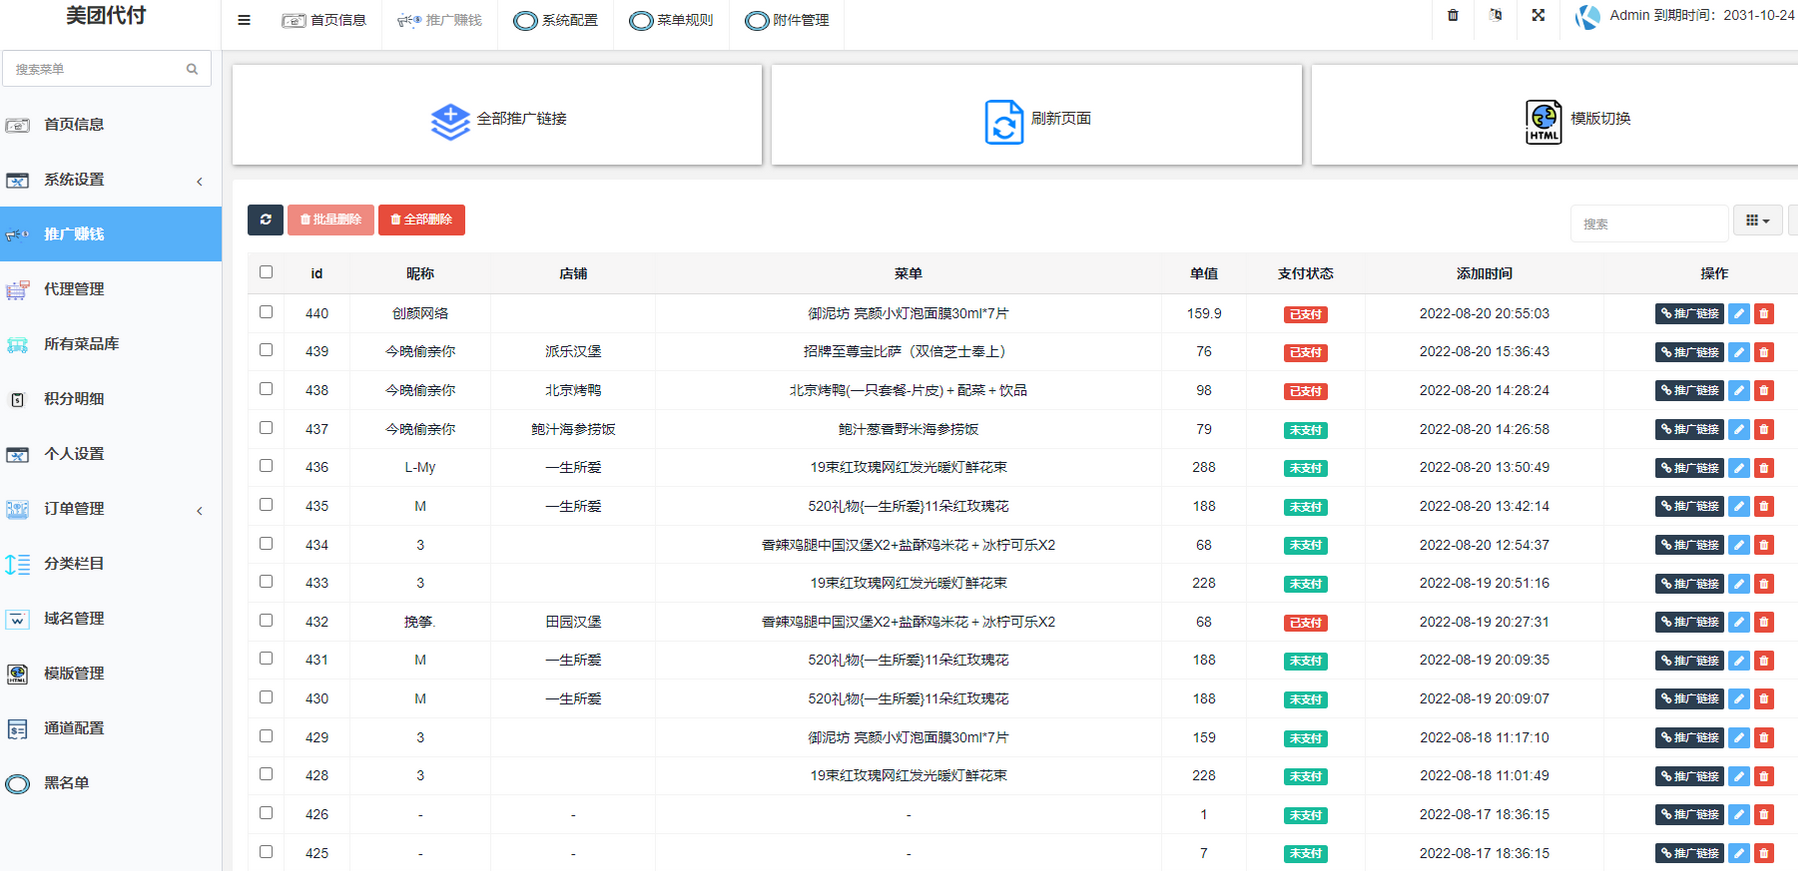1798x871 pixels.
Task: Click the 全部删除 button
Action: pos(421,220)
